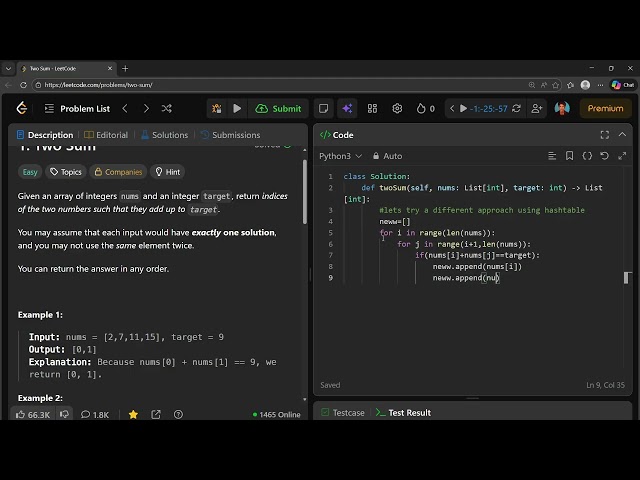Collapse the Code panel with chevron

coord(622,135)
